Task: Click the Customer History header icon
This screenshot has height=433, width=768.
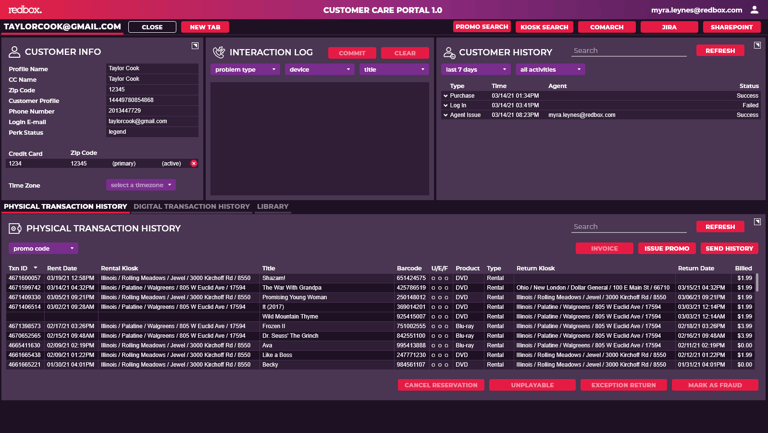Action: pos(449,52)
